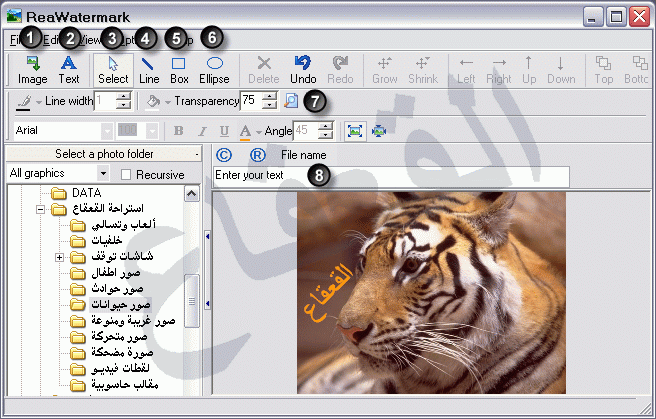Move object Left with arrow tool
Viewport: 656px width, 419px height.
point(466,70)
